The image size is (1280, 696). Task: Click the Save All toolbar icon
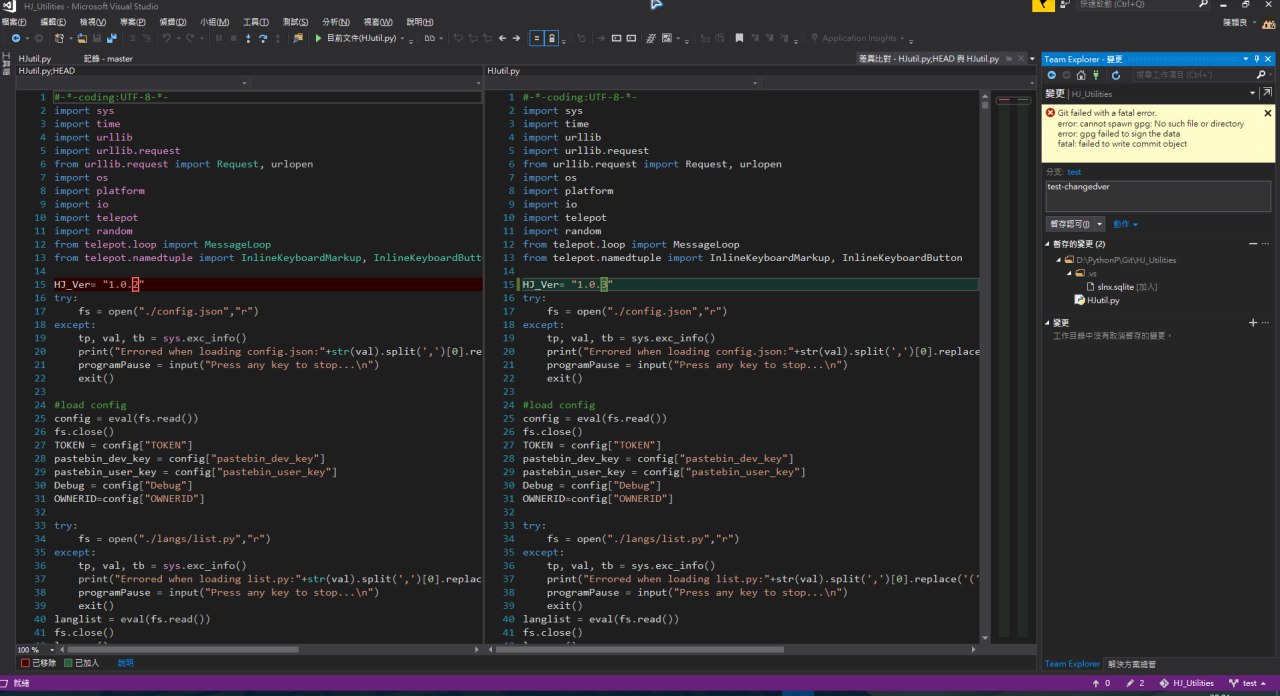point(111,38)
